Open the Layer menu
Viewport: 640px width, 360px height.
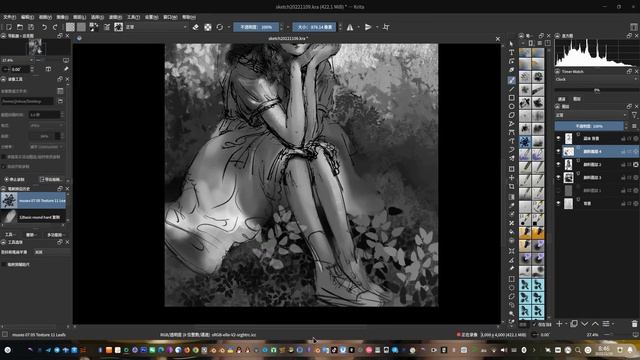pyautogui.click(x=80, y=17)
